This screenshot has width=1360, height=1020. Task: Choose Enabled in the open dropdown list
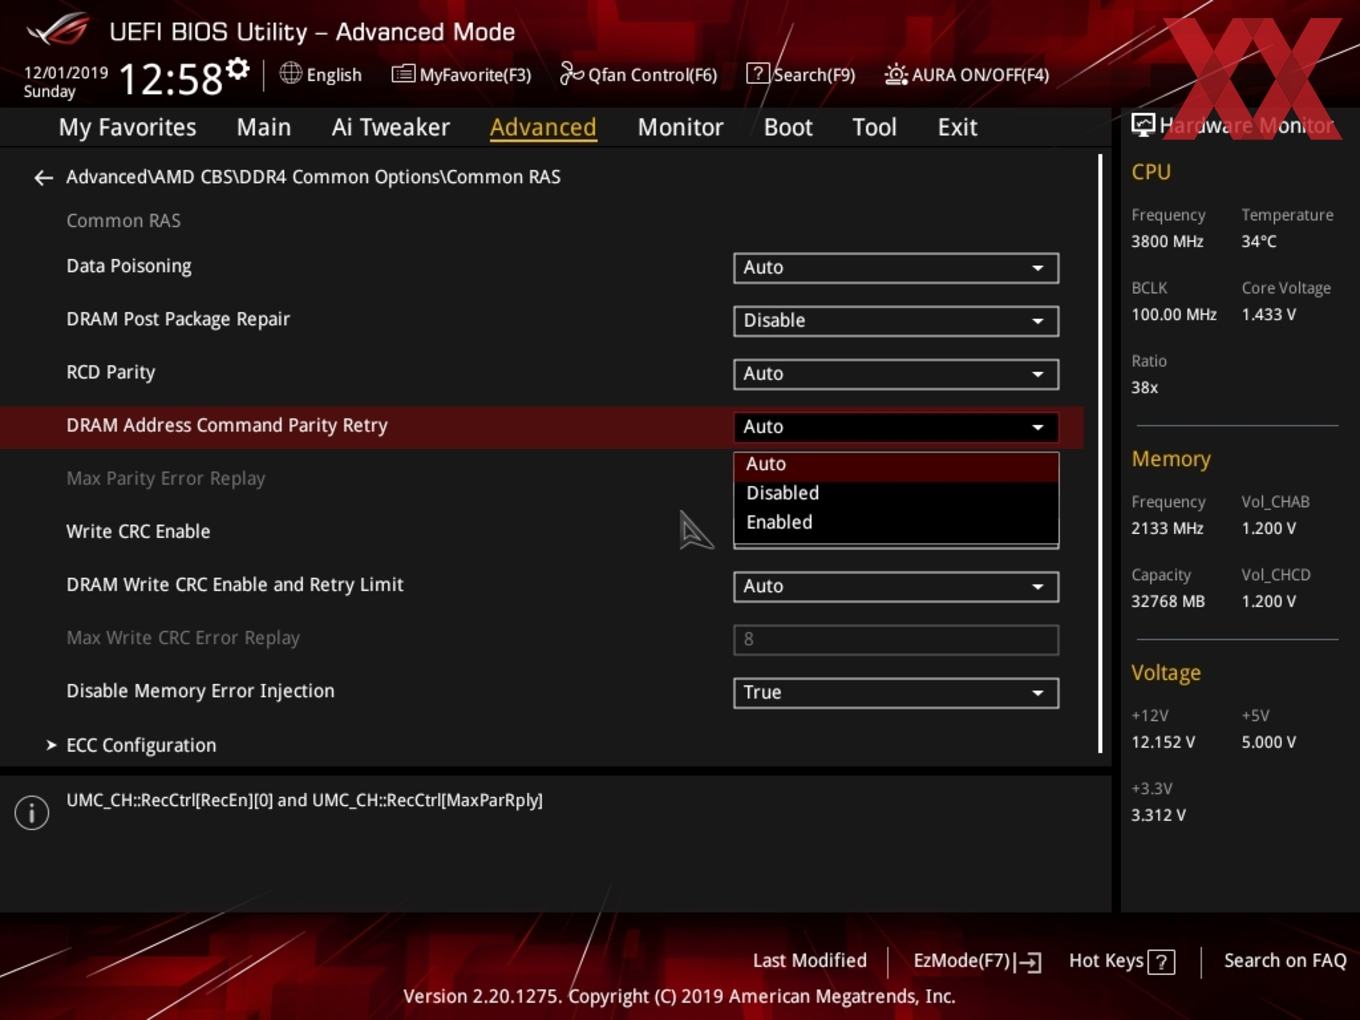896,522
